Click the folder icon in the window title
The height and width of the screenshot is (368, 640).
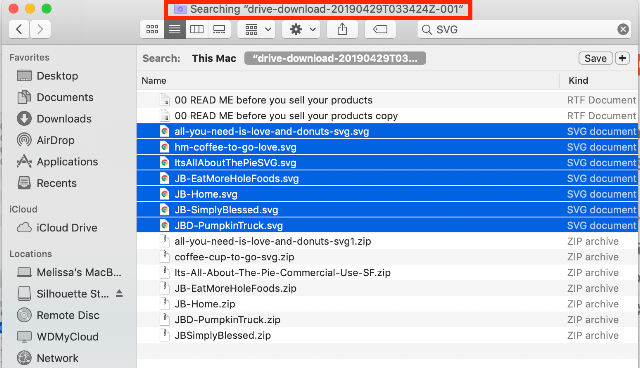[180, 9]
